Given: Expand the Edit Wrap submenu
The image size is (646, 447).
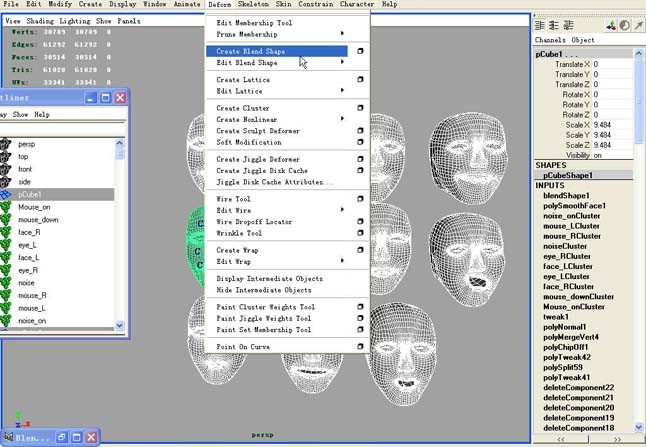Looking at the screenshot, I should click(x=342, y=261).
